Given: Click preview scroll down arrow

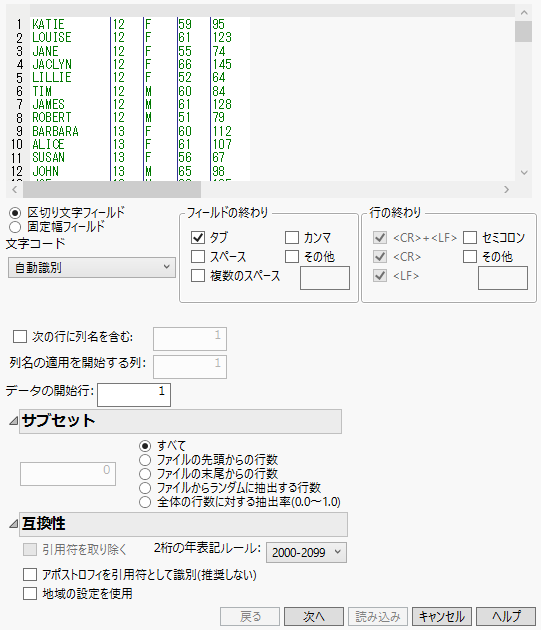Looking at the screenshot, I should click(x=524, y=173).
